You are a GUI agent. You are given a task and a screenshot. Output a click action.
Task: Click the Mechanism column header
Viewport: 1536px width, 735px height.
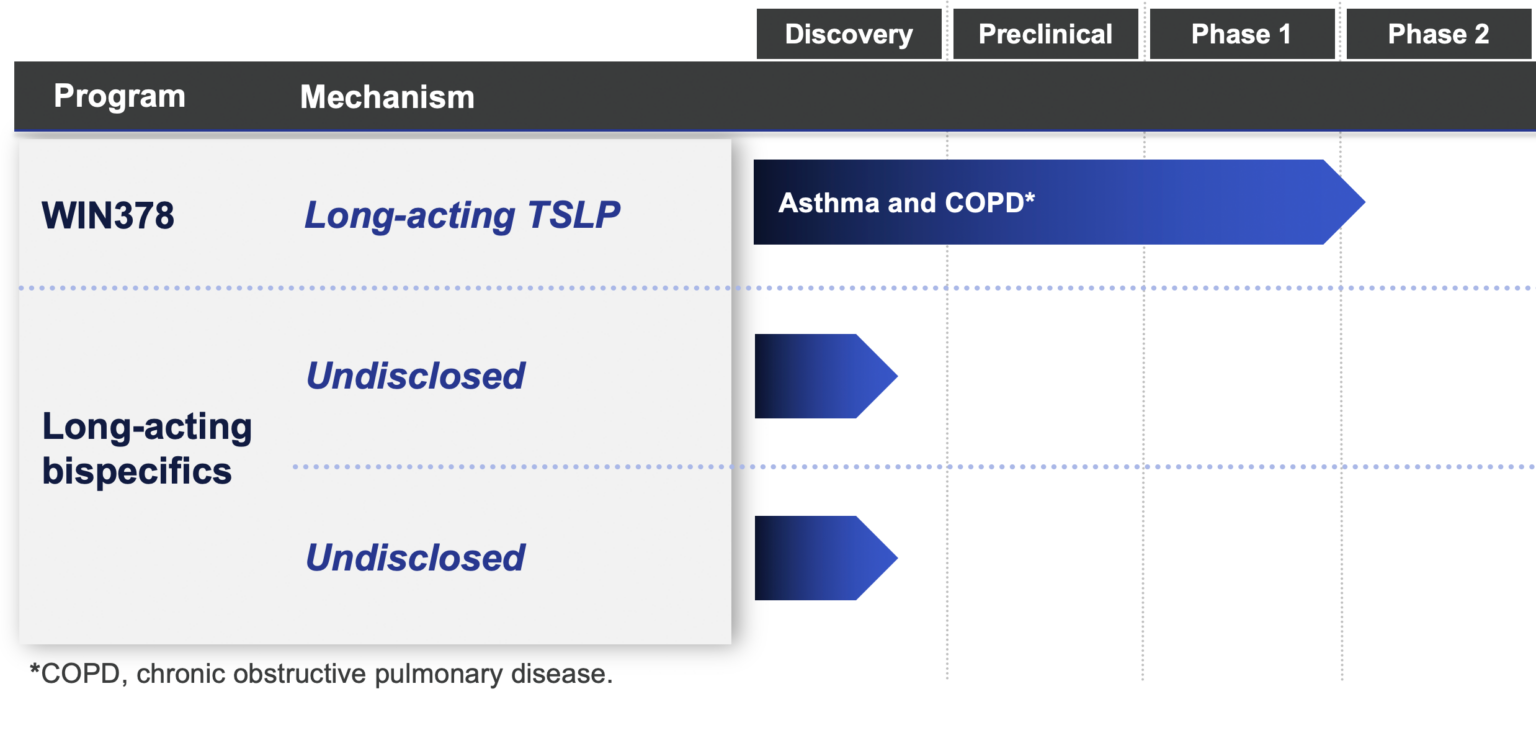click(387, 96)
